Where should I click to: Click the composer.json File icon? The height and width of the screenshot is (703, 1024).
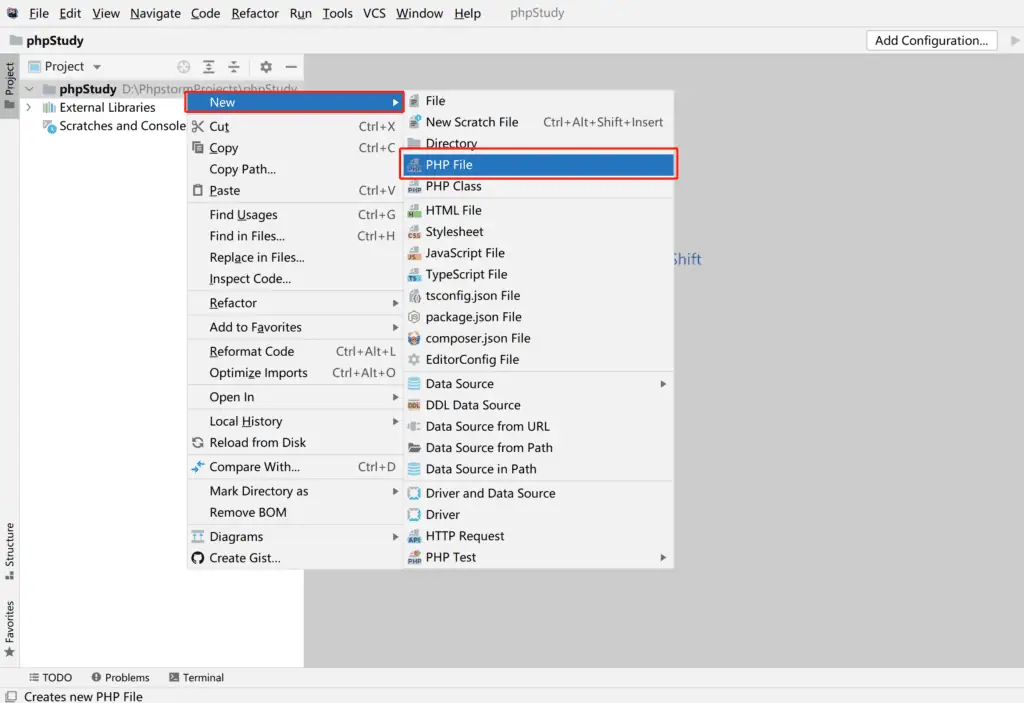click(x=415, y=338)
